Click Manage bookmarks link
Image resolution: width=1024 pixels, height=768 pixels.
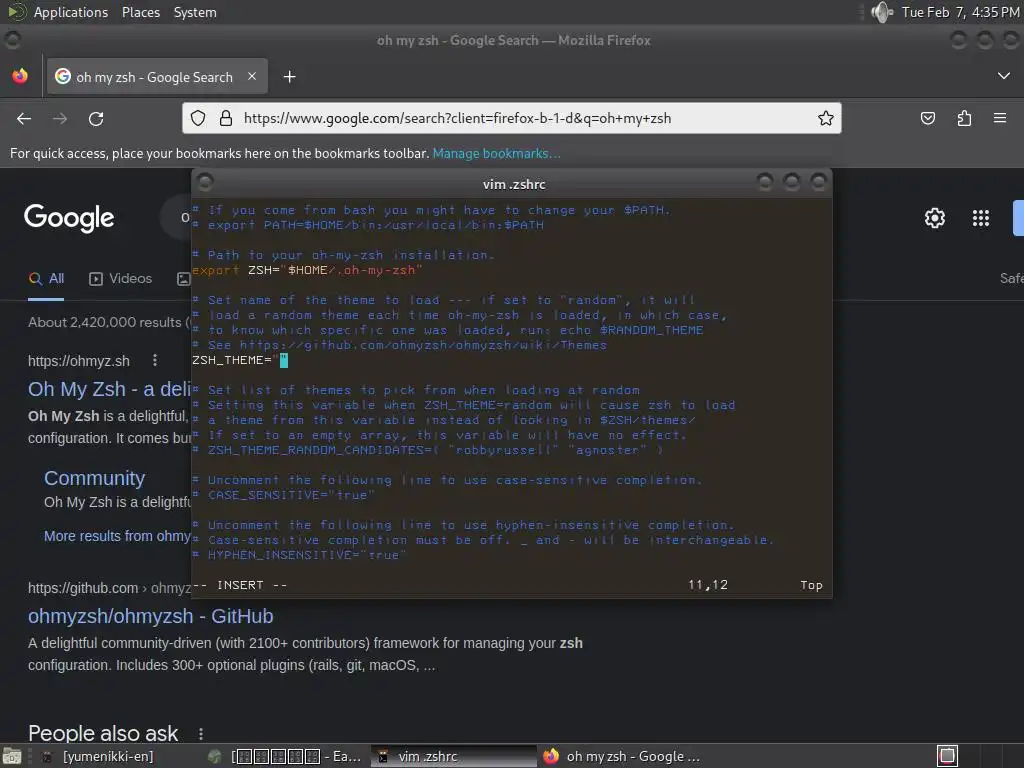[x=496, y=153]
